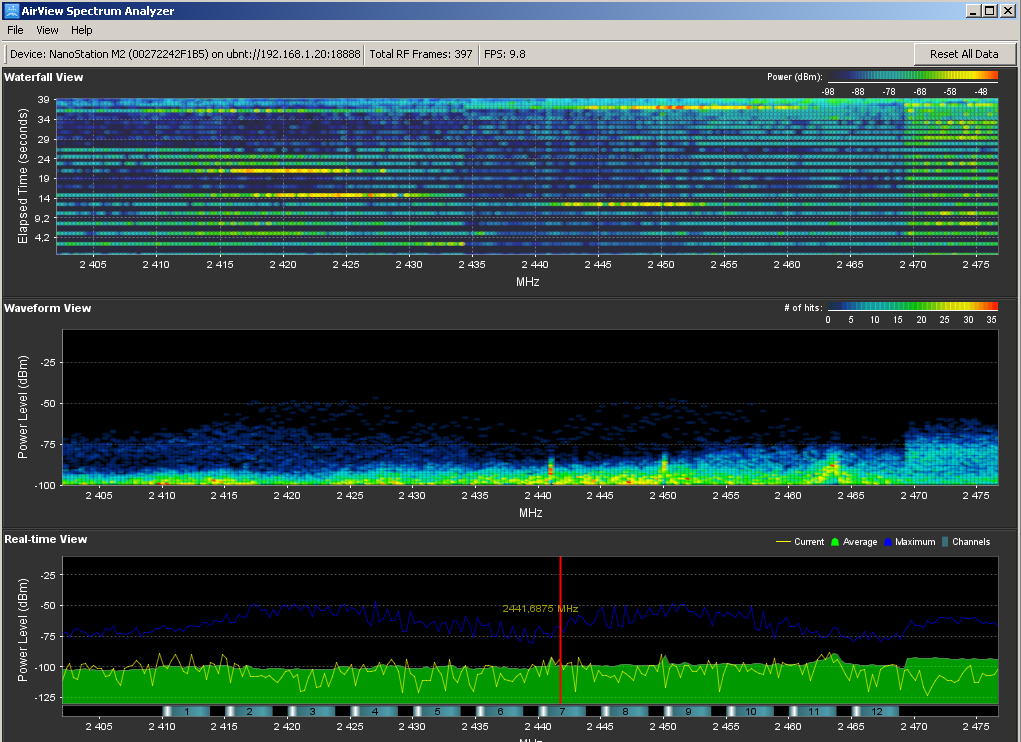Screen dimensions: 1021x742
Task: Maximize the AirView window
Action: tap(990, 11)
